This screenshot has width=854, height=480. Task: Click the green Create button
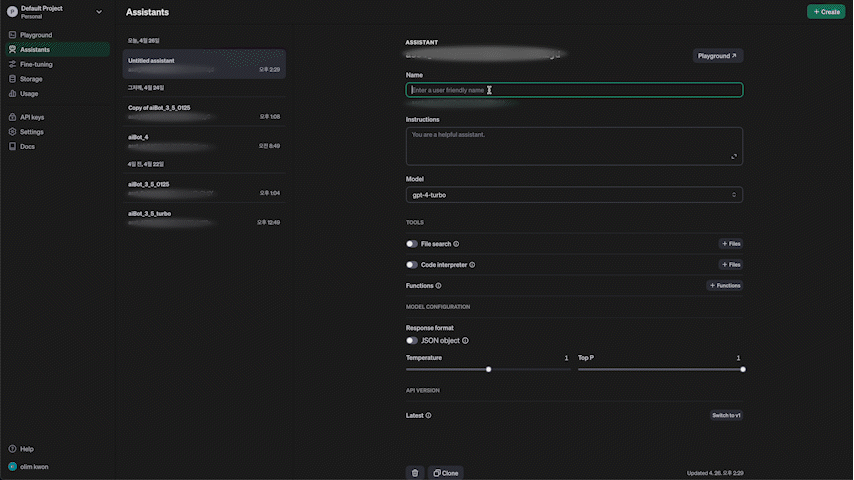coord(826,11)
